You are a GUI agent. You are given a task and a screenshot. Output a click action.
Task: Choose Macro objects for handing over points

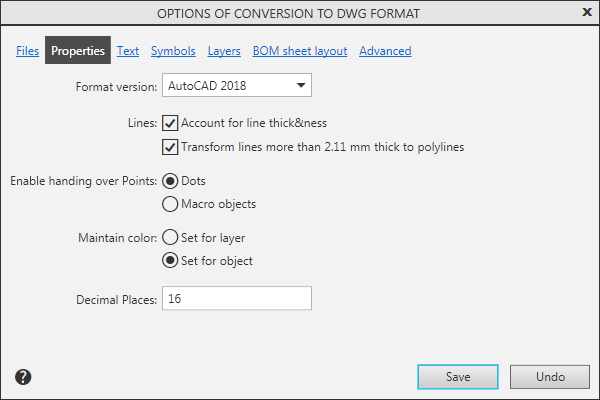(170, 204)
